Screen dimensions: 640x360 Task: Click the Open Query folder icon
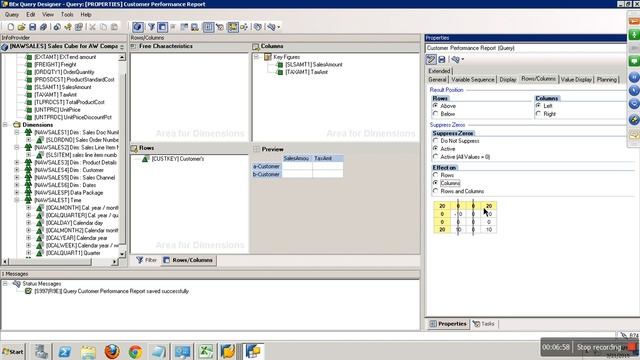tap(21, 27)
